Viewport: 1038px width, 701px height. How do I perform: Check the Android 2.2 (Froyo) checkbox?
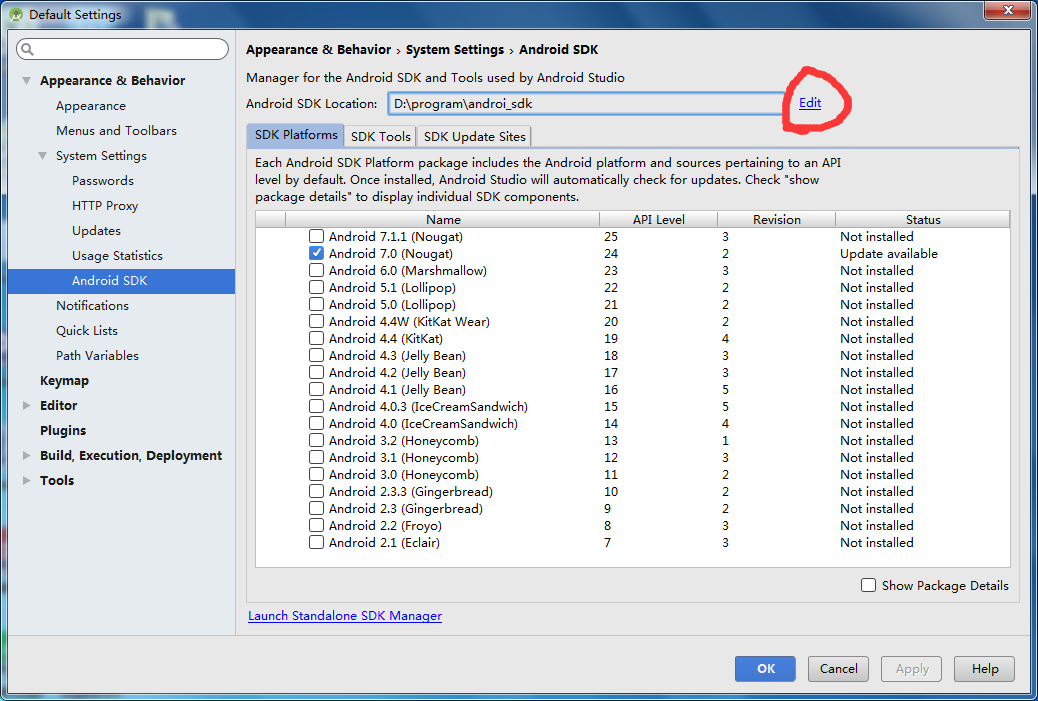(316, 526)
